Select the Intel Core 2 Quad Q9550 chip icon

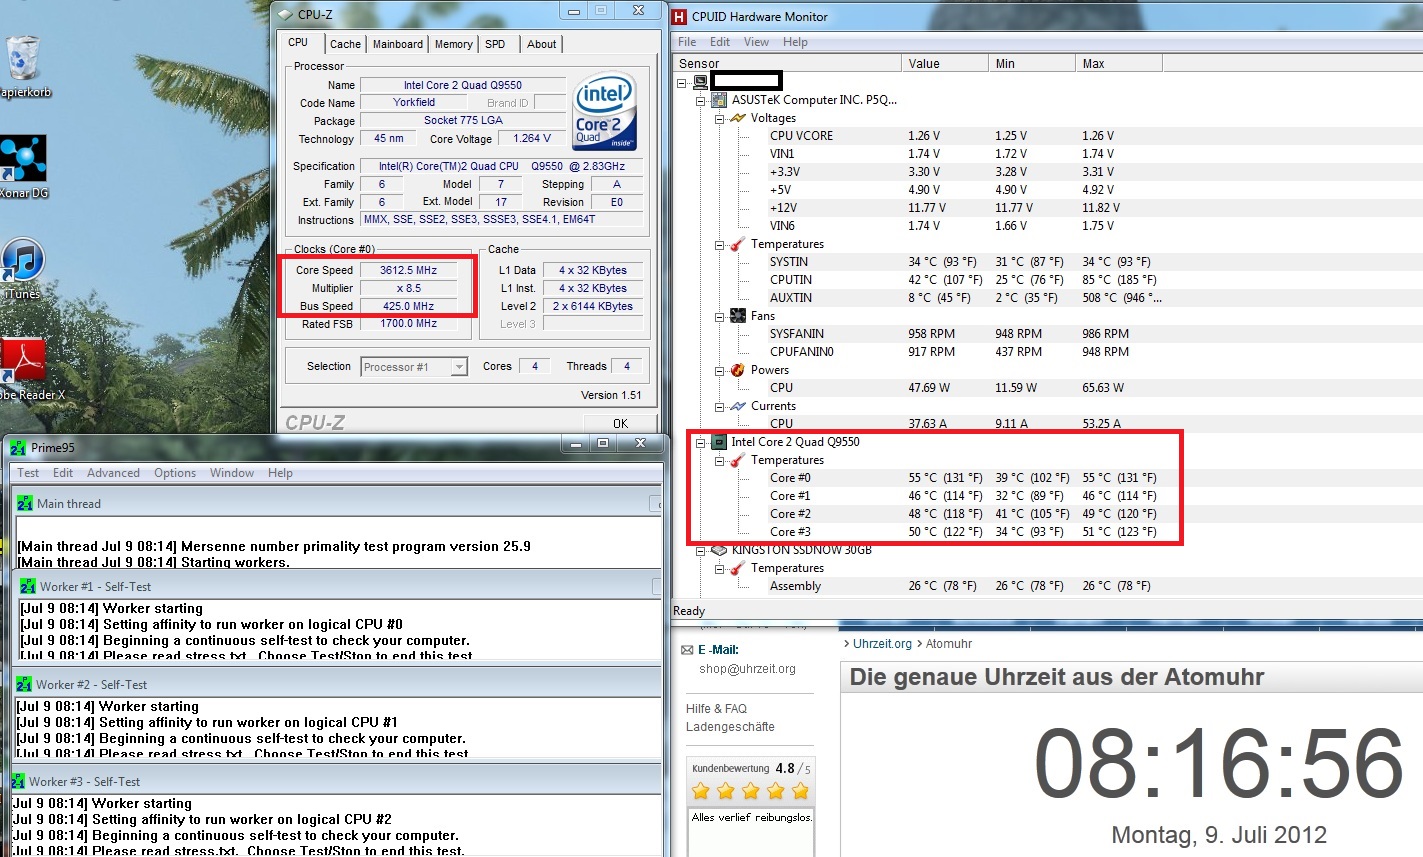coord(719,442)
